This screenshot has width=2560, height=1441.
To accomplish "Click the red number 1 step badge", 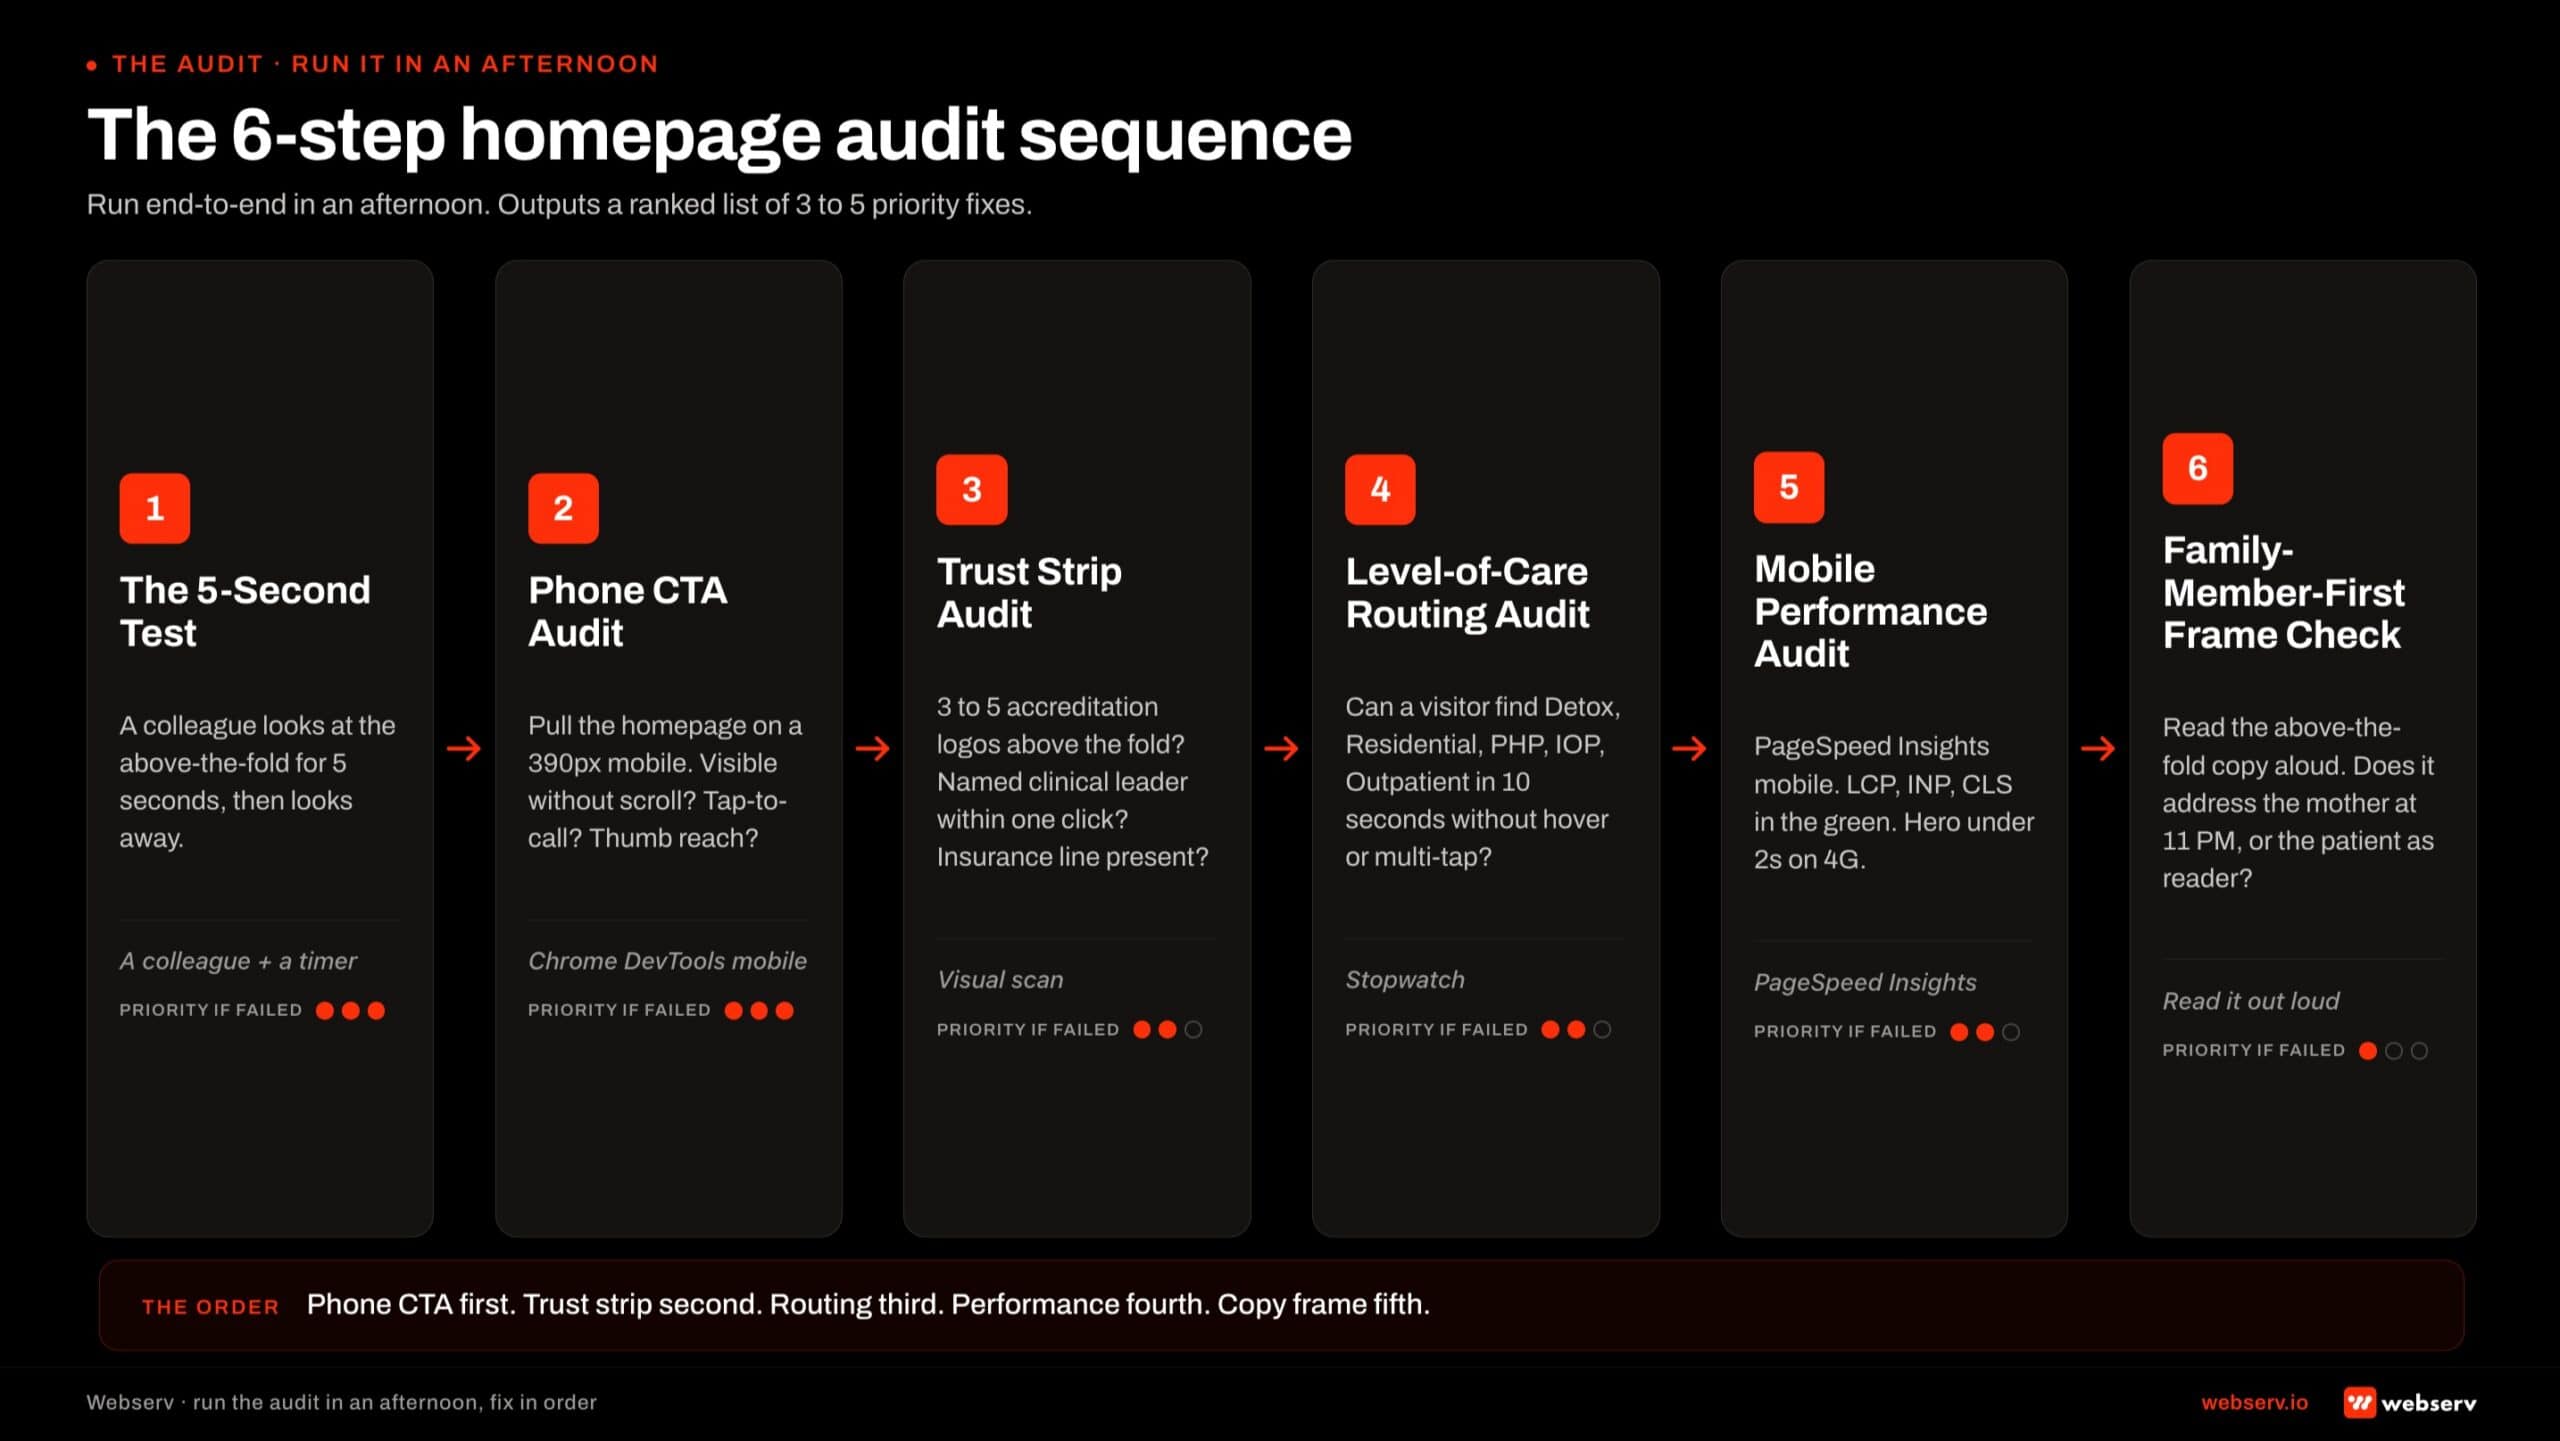I will click(x=155, y=508).
